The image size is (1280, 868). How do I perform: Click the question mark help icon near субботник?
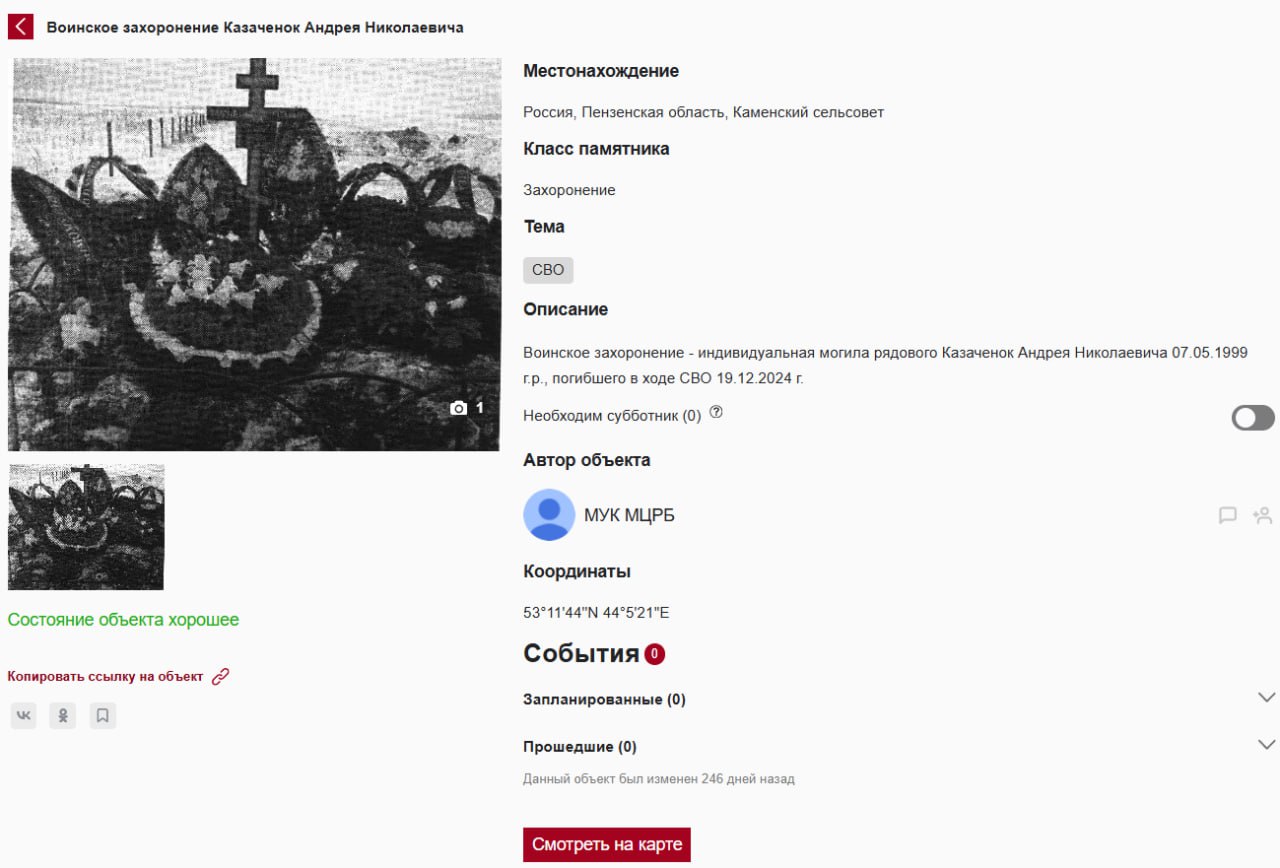716,413
